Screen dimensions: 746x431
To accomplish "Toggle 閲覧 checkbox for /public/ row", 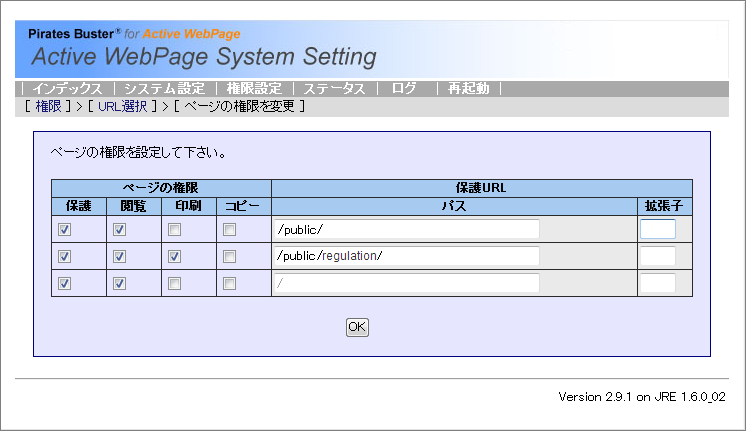I will tap(120, 230).
